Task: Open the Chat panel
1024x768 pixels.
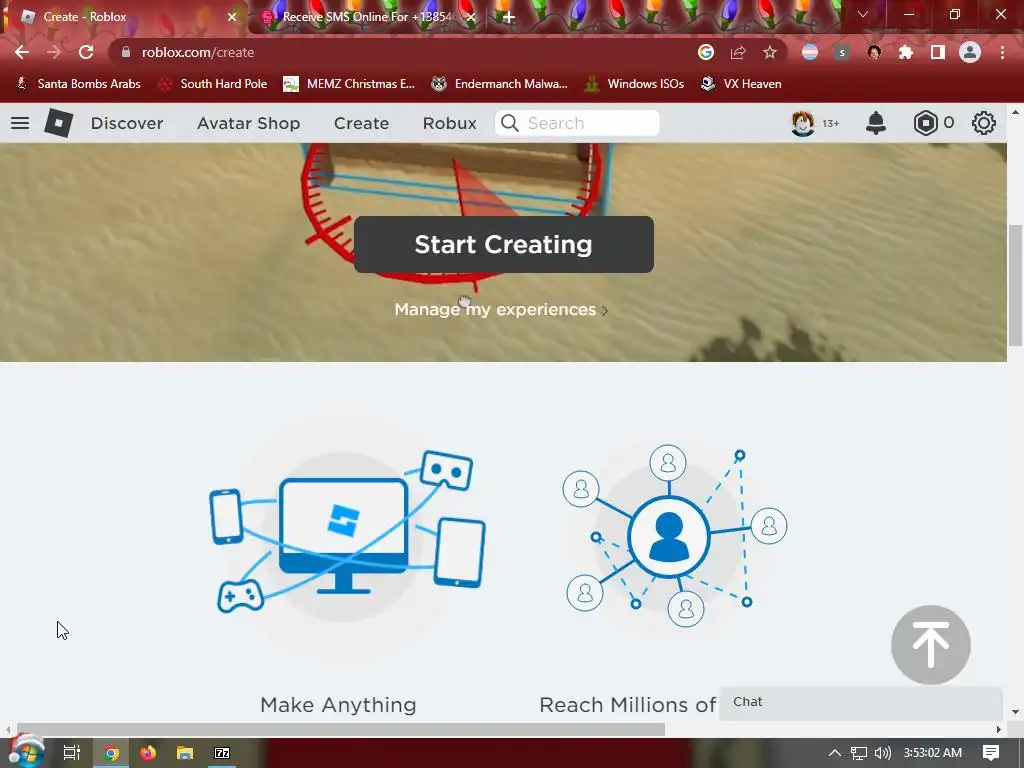Action: (861, 703)
